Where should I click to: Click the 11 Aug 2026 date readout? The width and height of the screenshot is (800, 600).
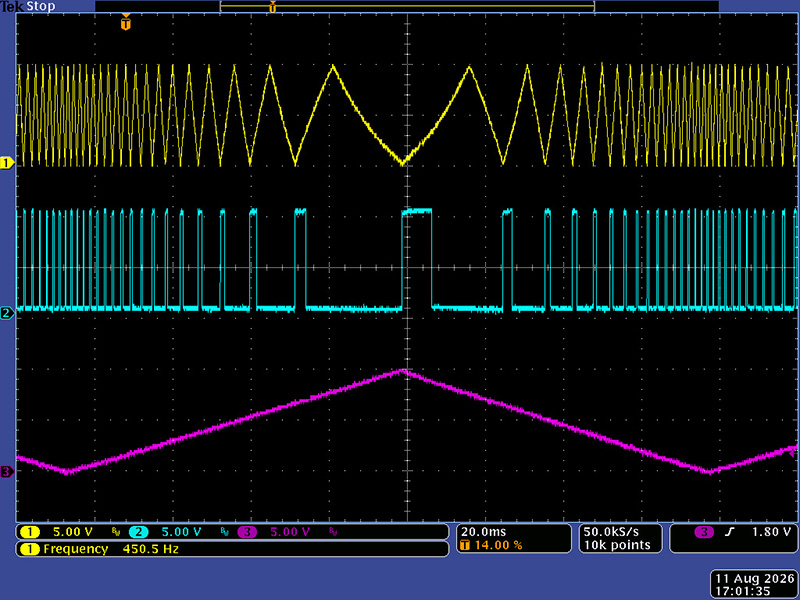tap(755, 579)
